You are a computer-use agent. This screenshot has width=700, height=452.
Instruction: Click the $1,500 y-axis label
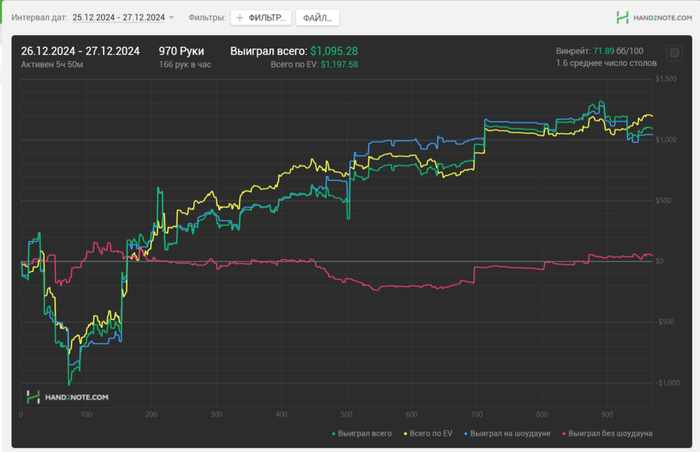666,79
